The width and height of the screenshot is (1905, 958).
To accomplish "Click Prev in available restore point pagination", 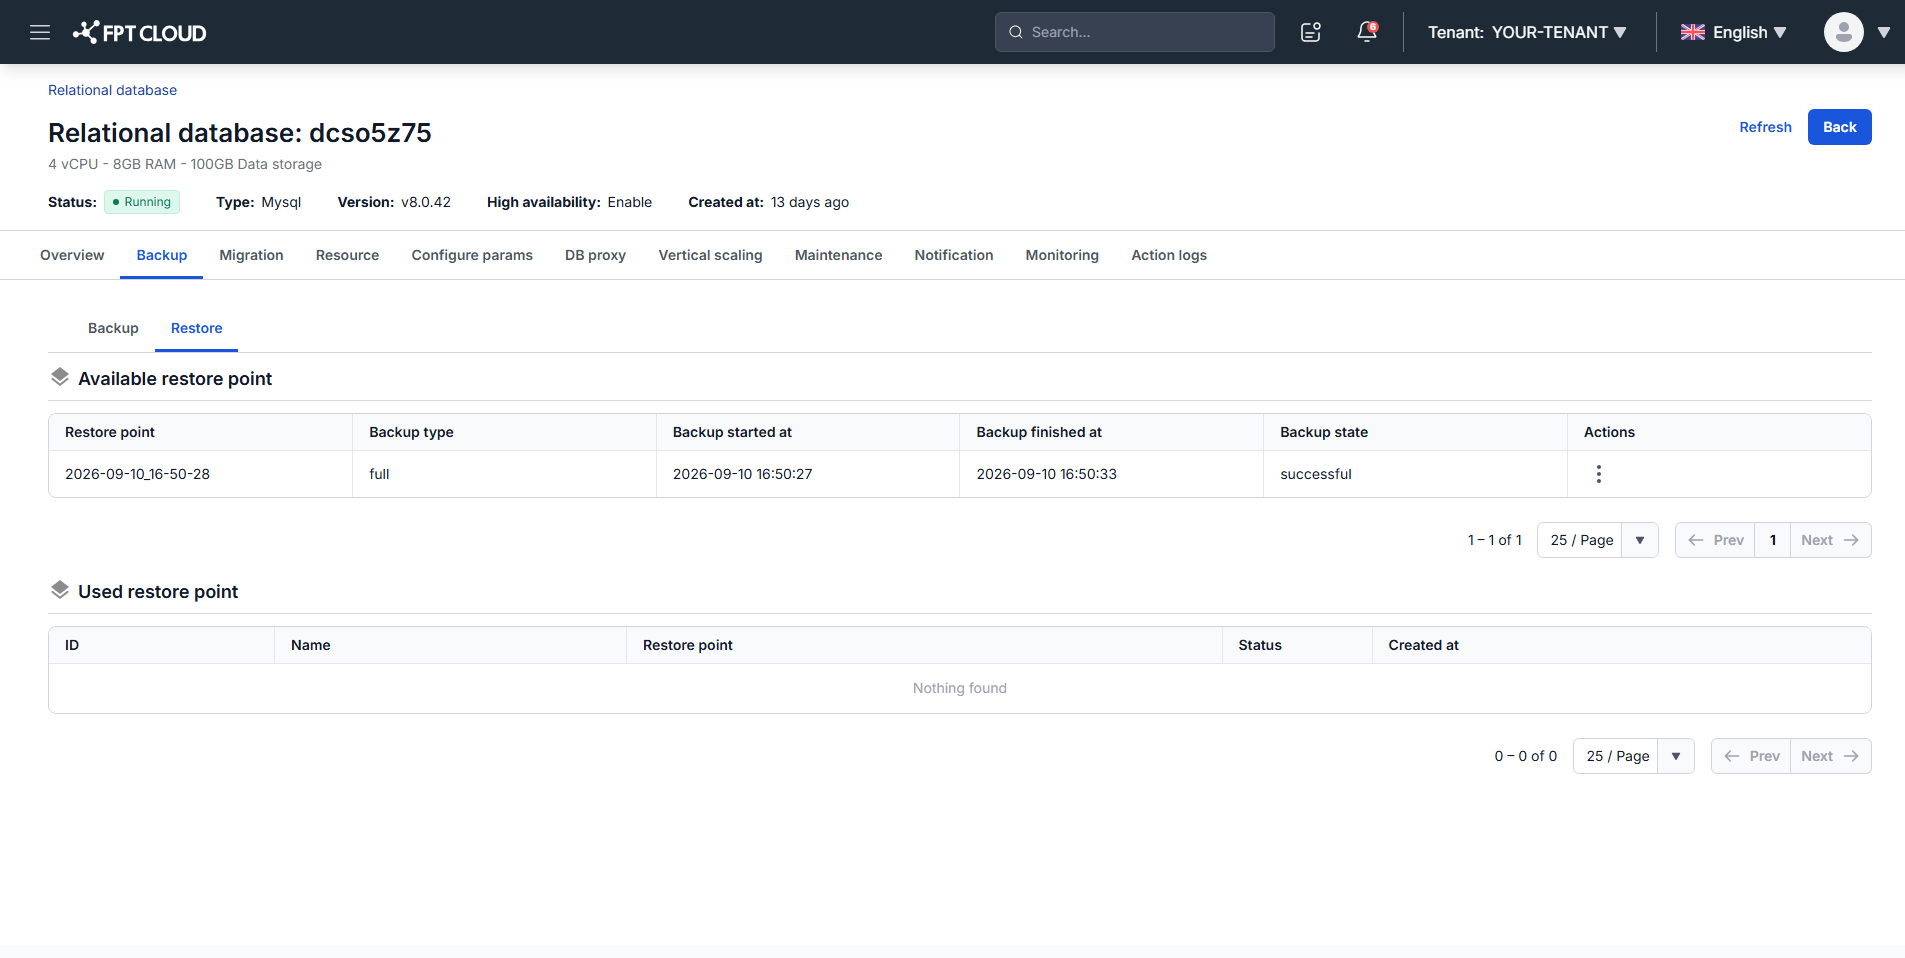I will click(1715, 540).
